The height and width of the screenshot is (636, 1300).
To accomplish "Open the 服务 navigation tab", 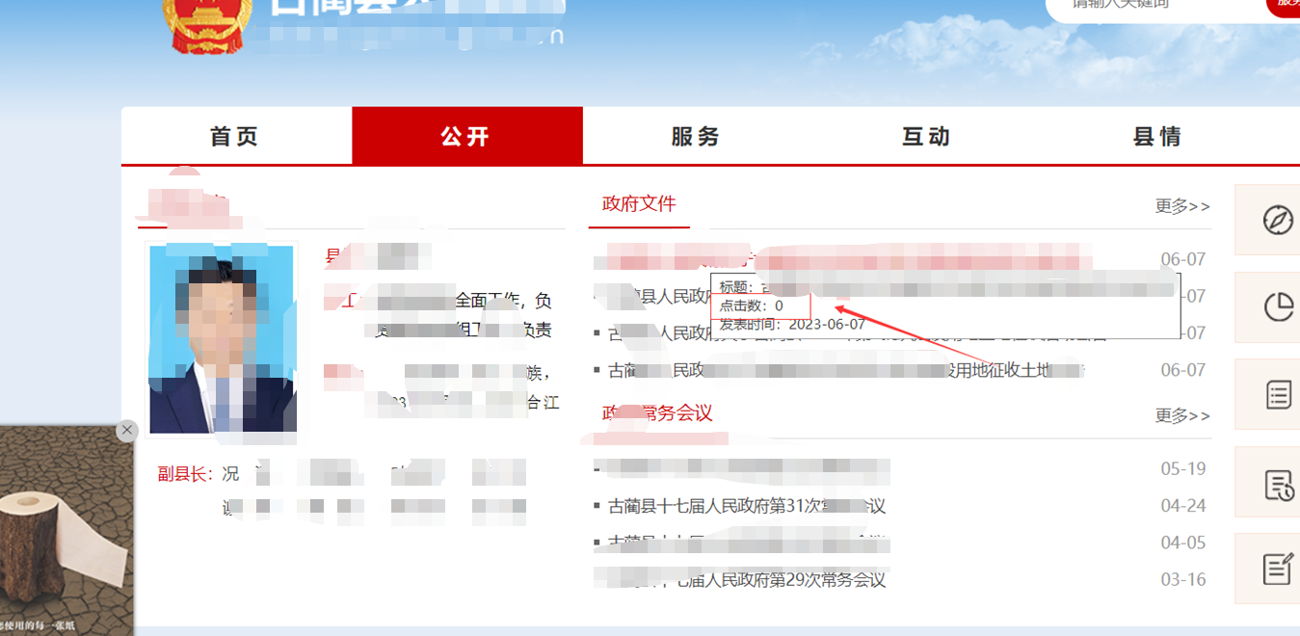I will tap(696, 137).
